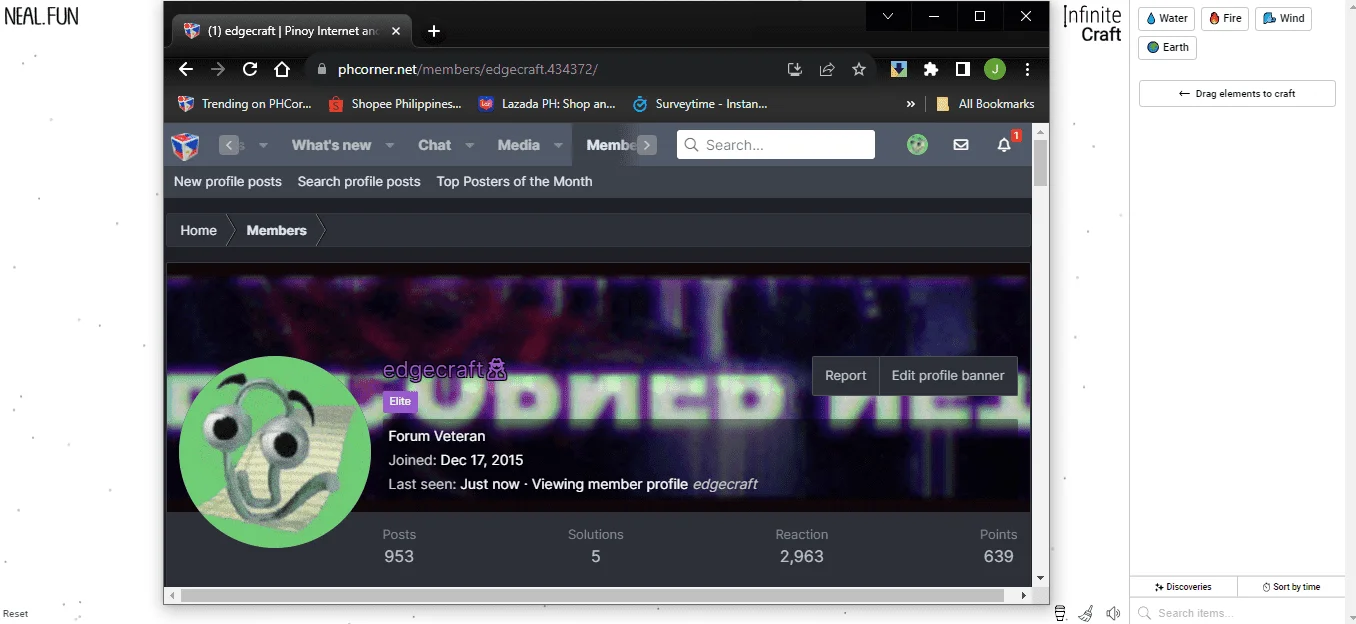Open forum account avatar menu
Viewport: 1356px width, 624px height.
(917, 145)
